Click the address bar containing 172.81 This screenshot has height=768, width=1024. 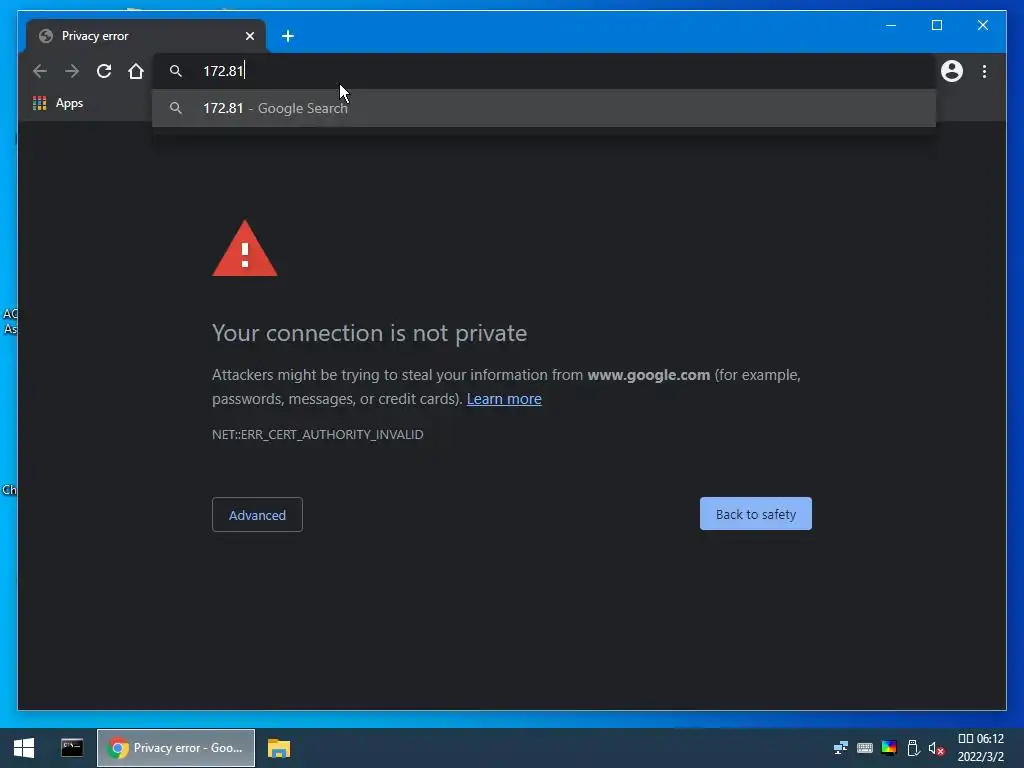[543, 71]
